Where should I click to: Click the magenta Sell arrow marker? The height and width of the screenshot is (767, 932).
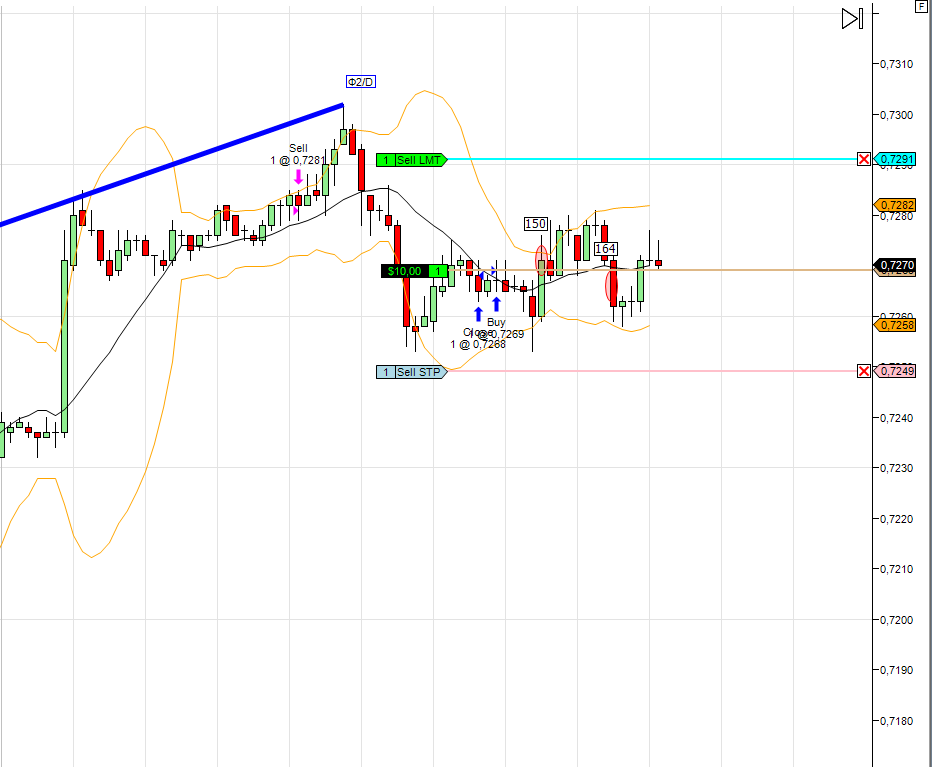point(298,177)
